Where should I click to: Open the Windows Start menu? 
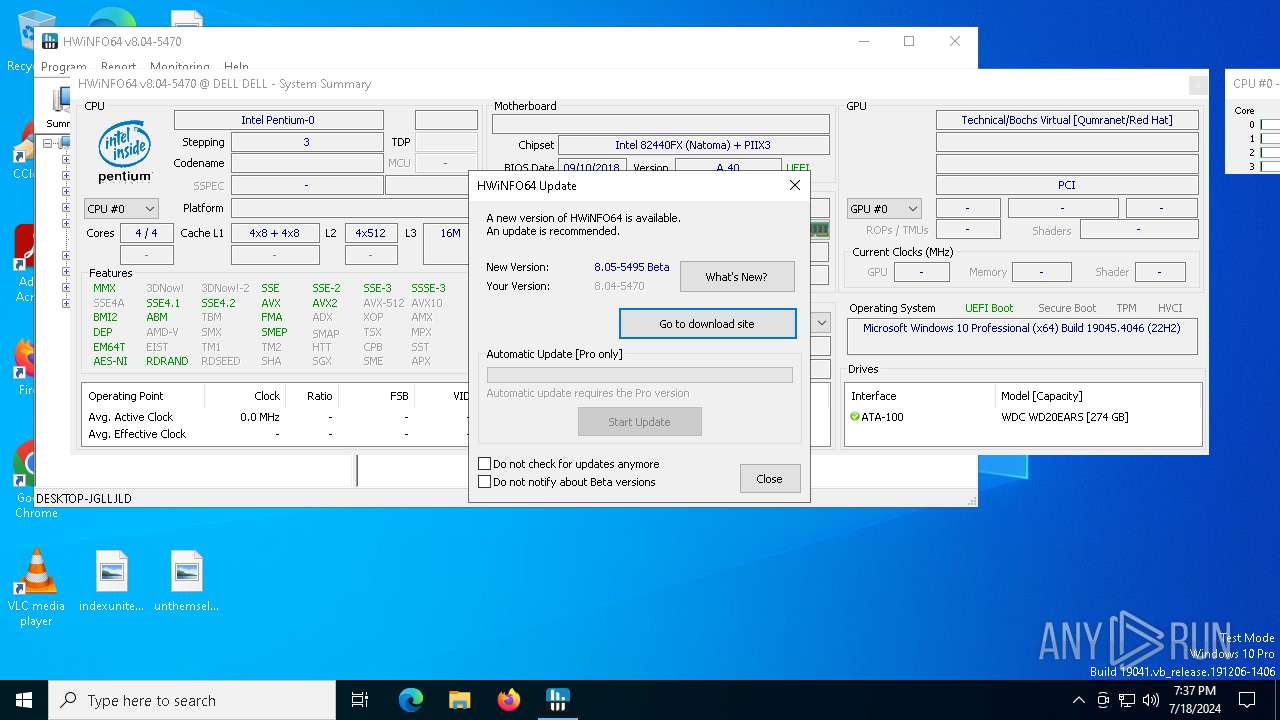click(24, 700)
